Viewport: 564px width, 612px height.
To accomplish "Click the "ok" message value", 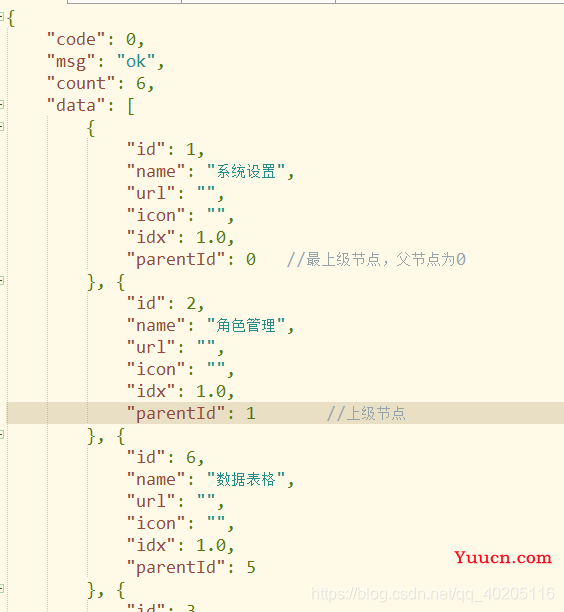I will click(x=135, y=62).
